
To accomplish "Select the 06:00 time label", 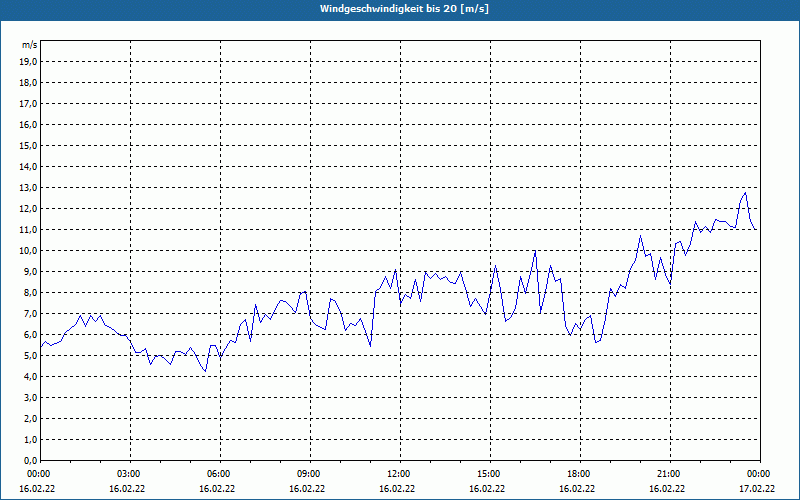I will click(x=220, y=474).
